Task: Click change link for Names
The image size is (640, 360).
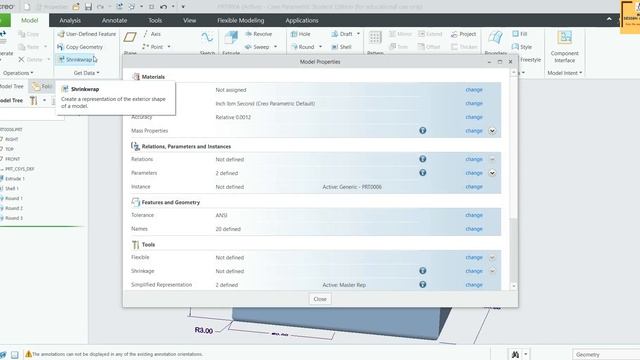Action: [474, 229]
